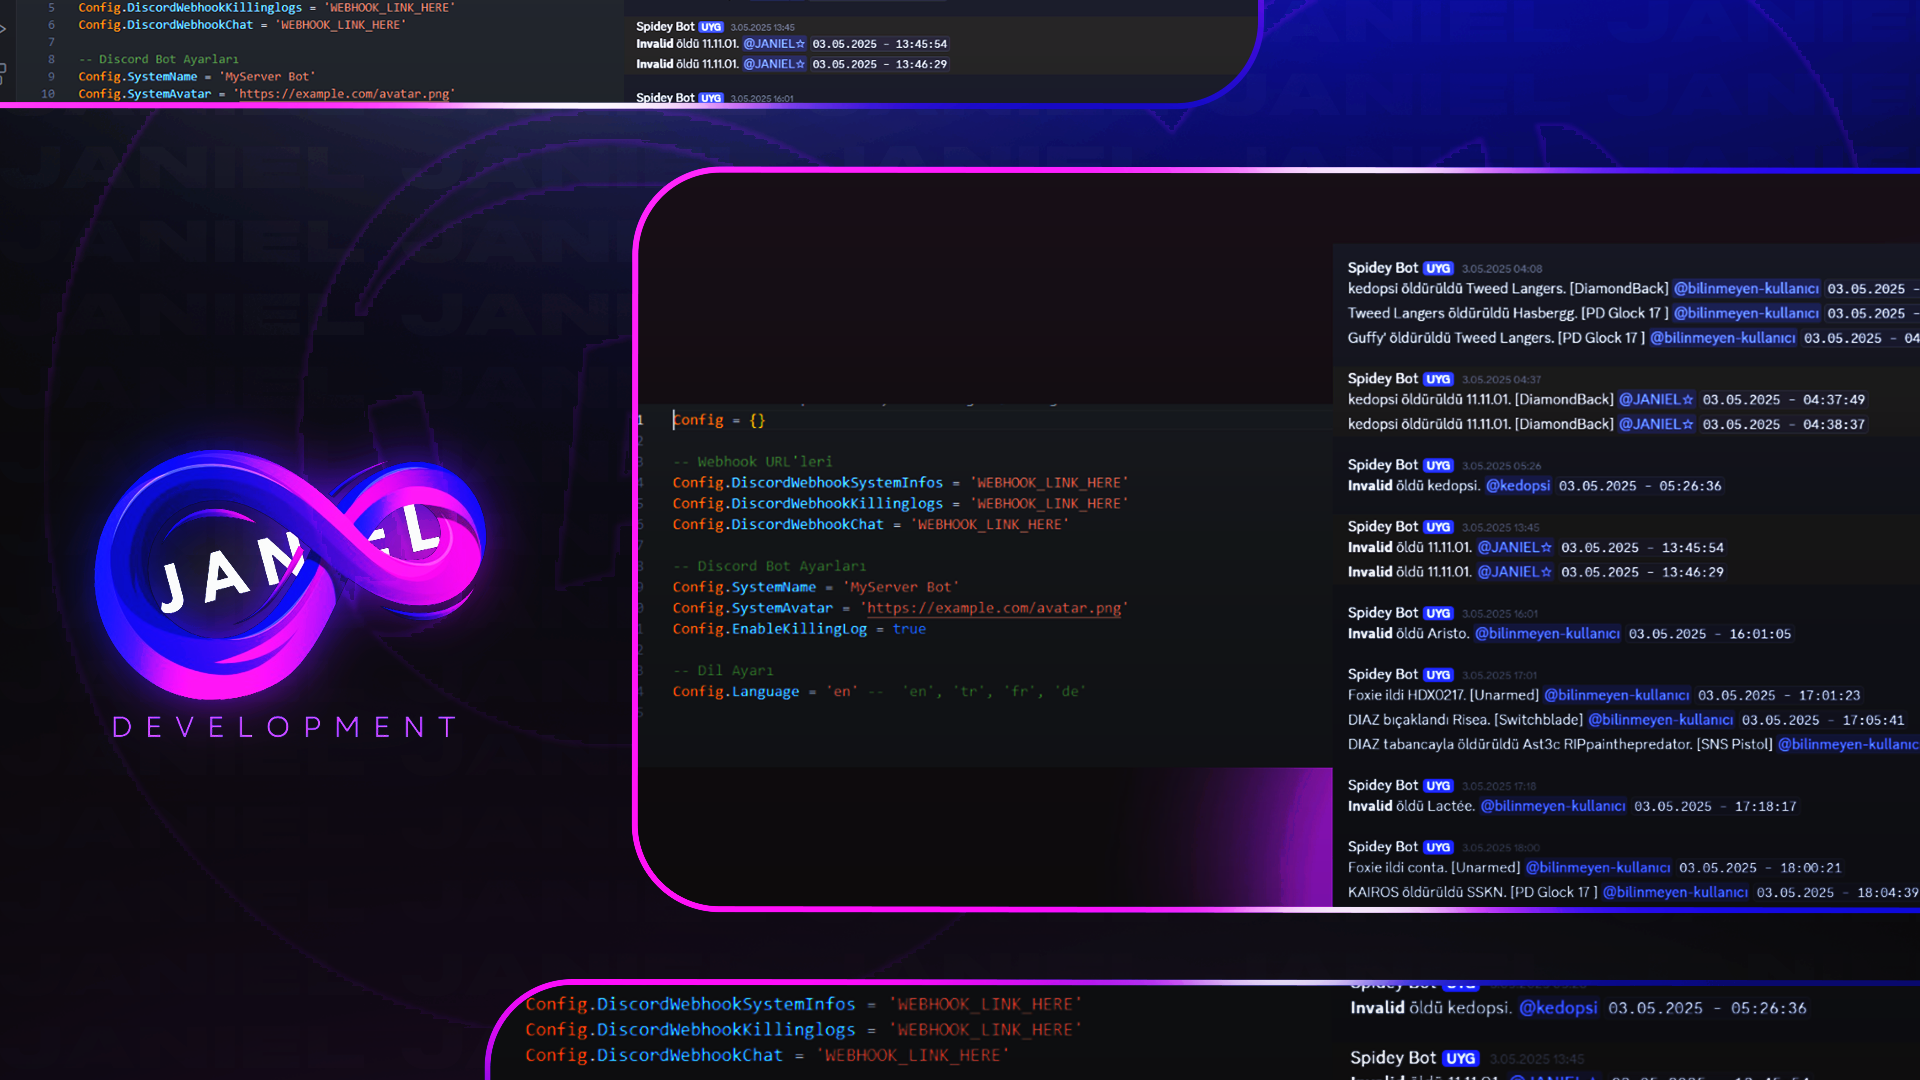This screenshot has height=1080, width=1920.
Task: Open Spidey Bot username on the 17:01 message
Action: [x=1382, y=675]
